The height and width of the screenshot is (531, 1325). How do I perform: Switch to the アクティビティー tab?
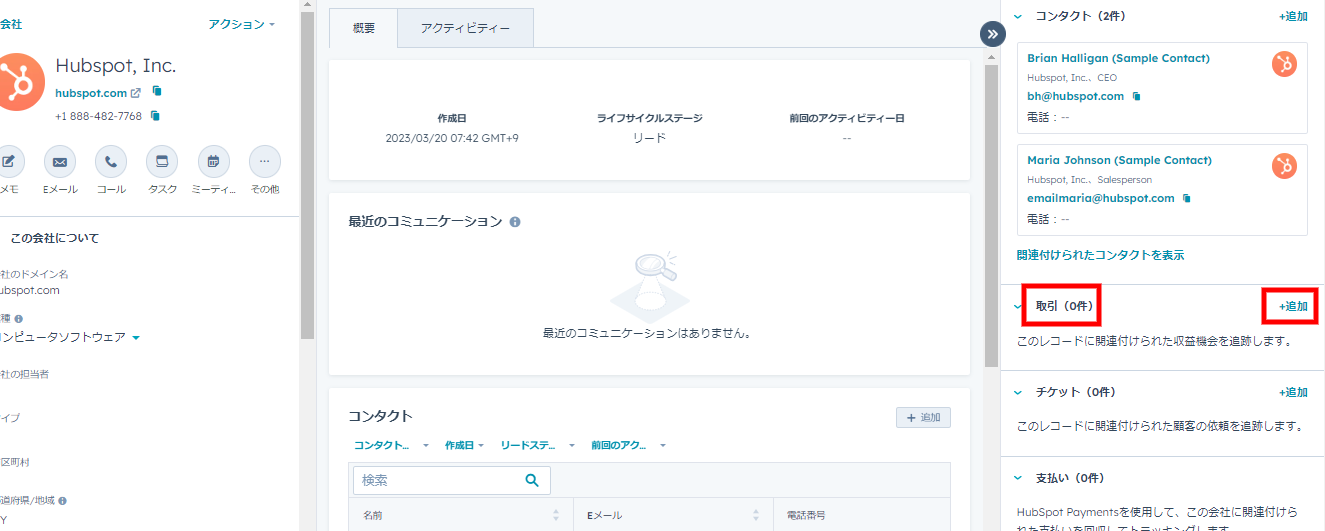coord(465,28)
